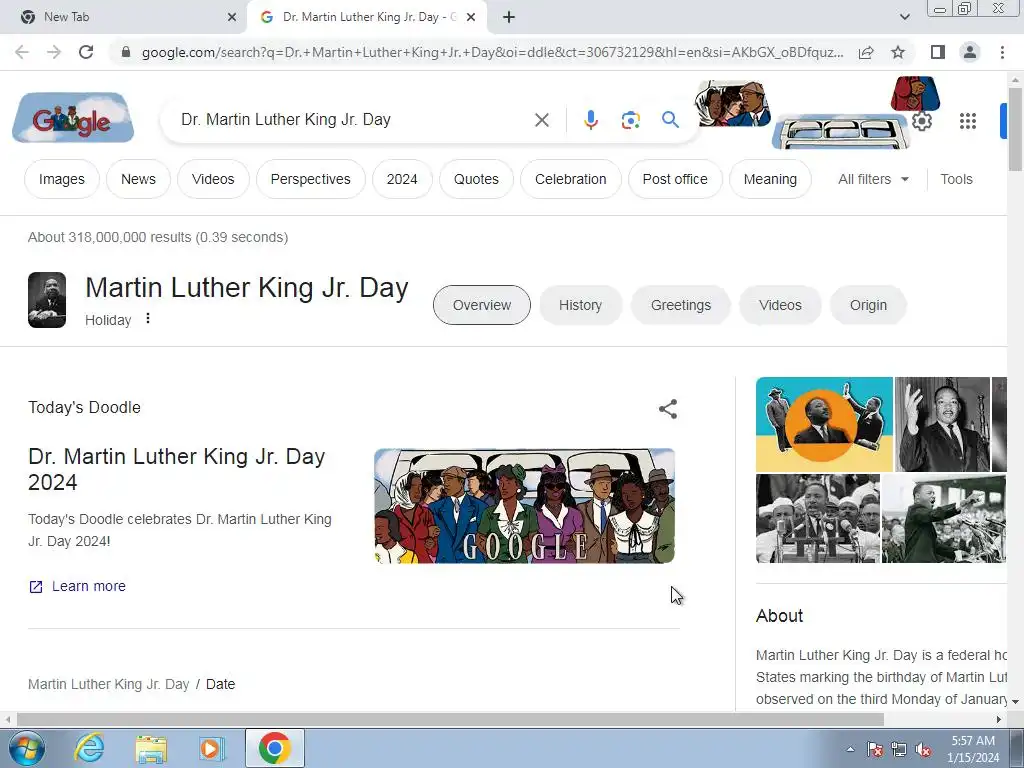Open a new browser tab
This screenshot has height=768, width=1024.
click(509, 17)
